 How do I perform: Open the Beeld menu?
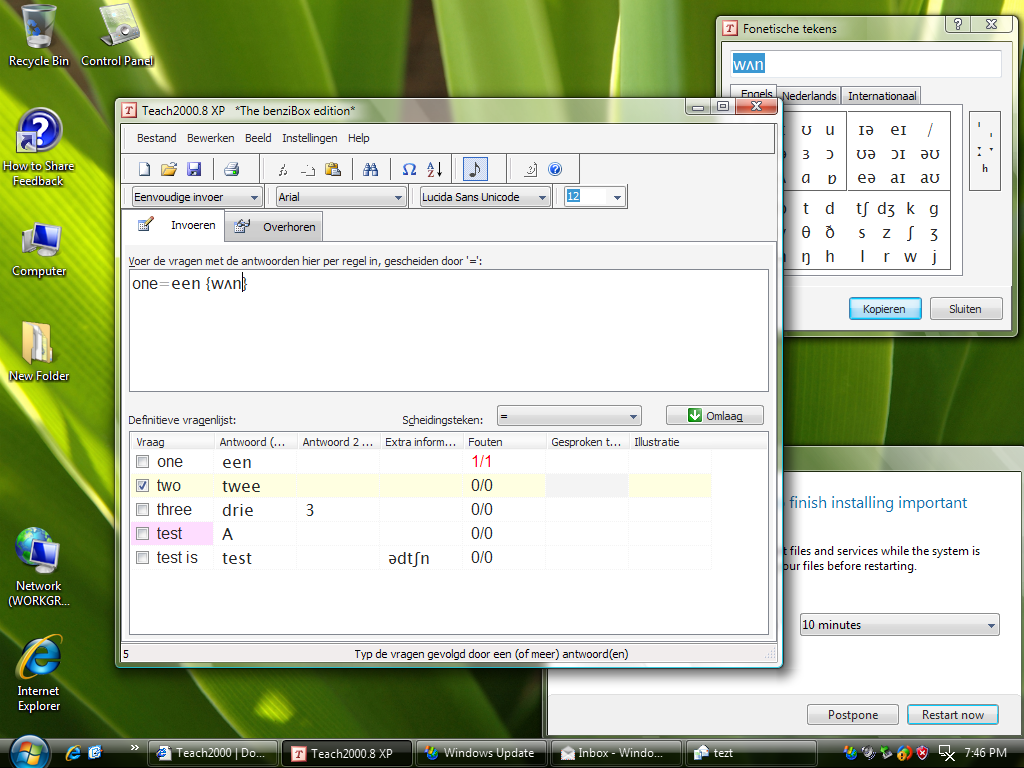tap(258, 138)
